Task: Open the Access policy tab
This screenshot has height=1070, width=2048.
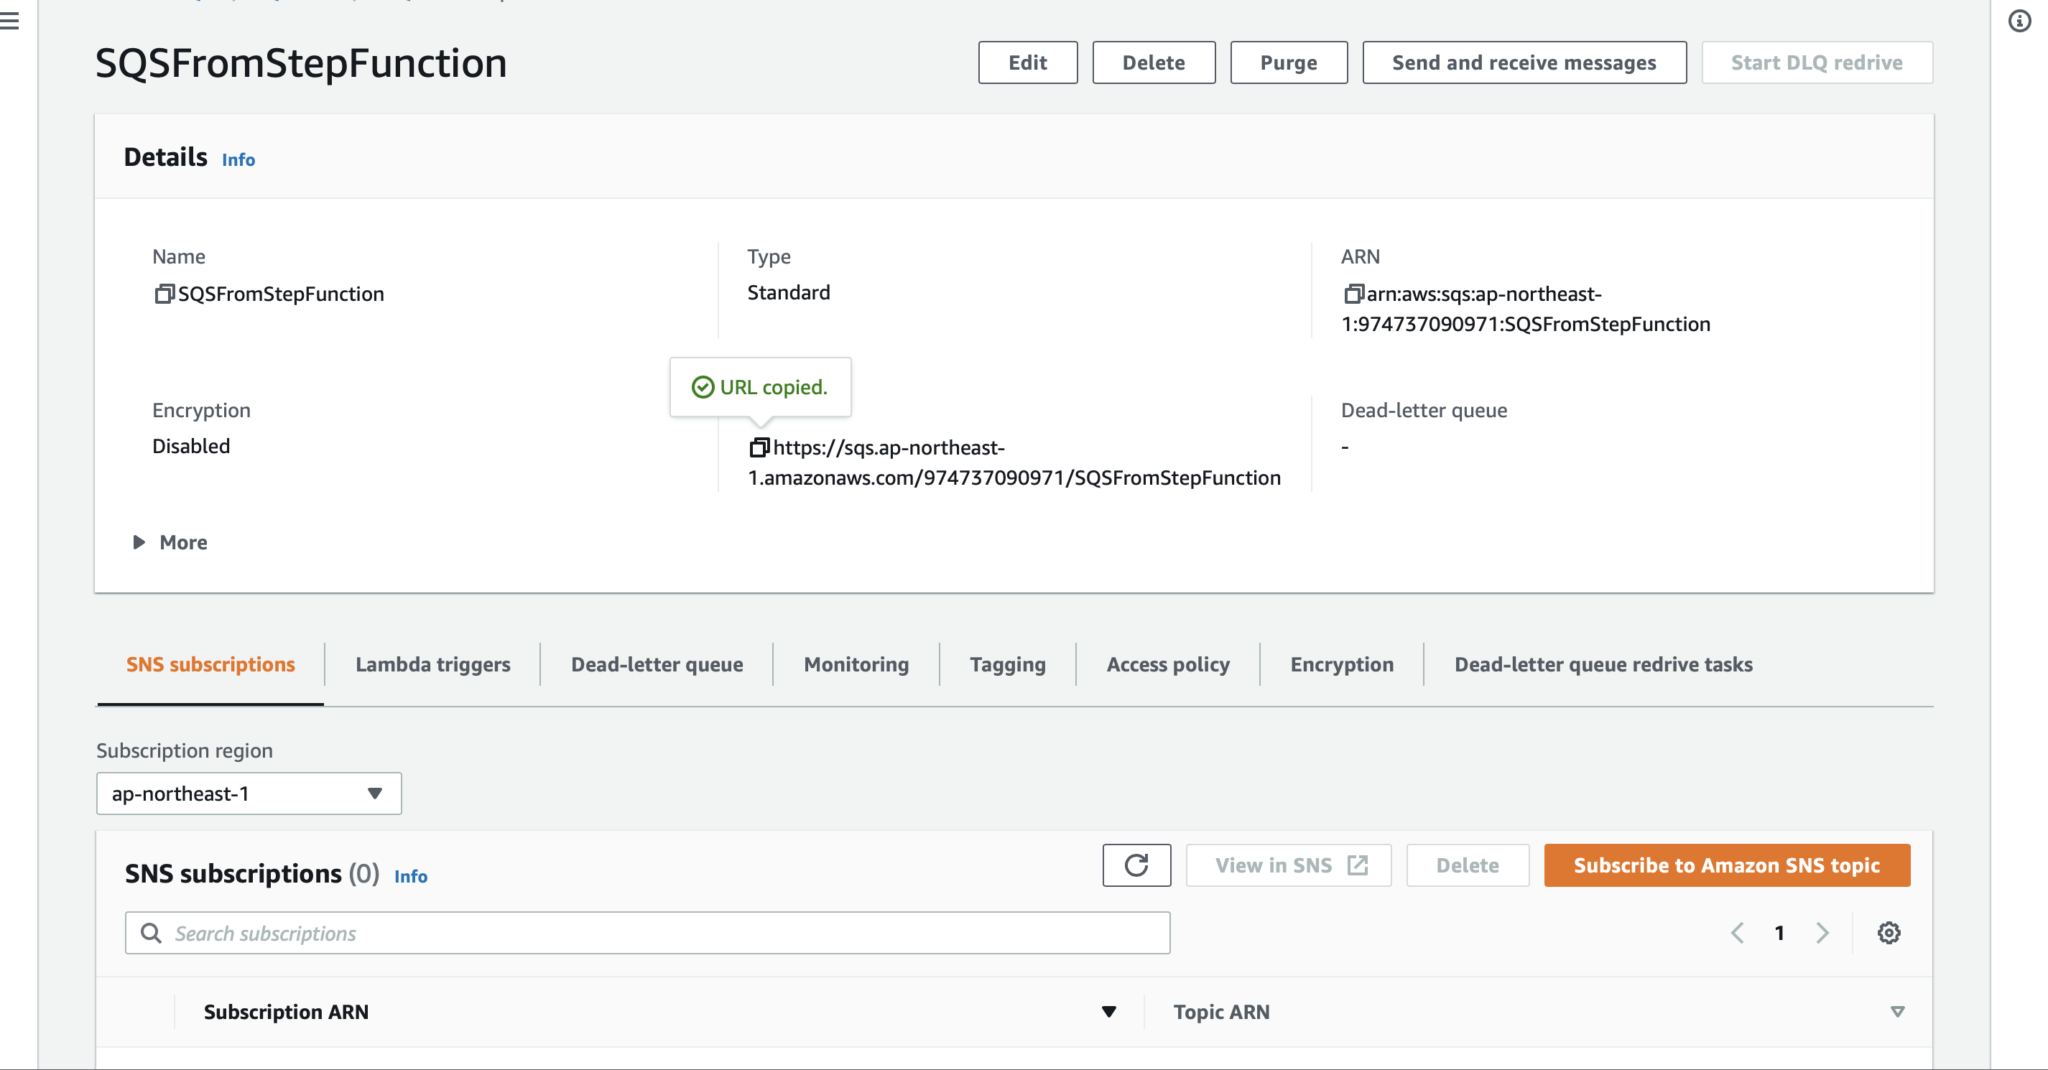Action: 1167,664
